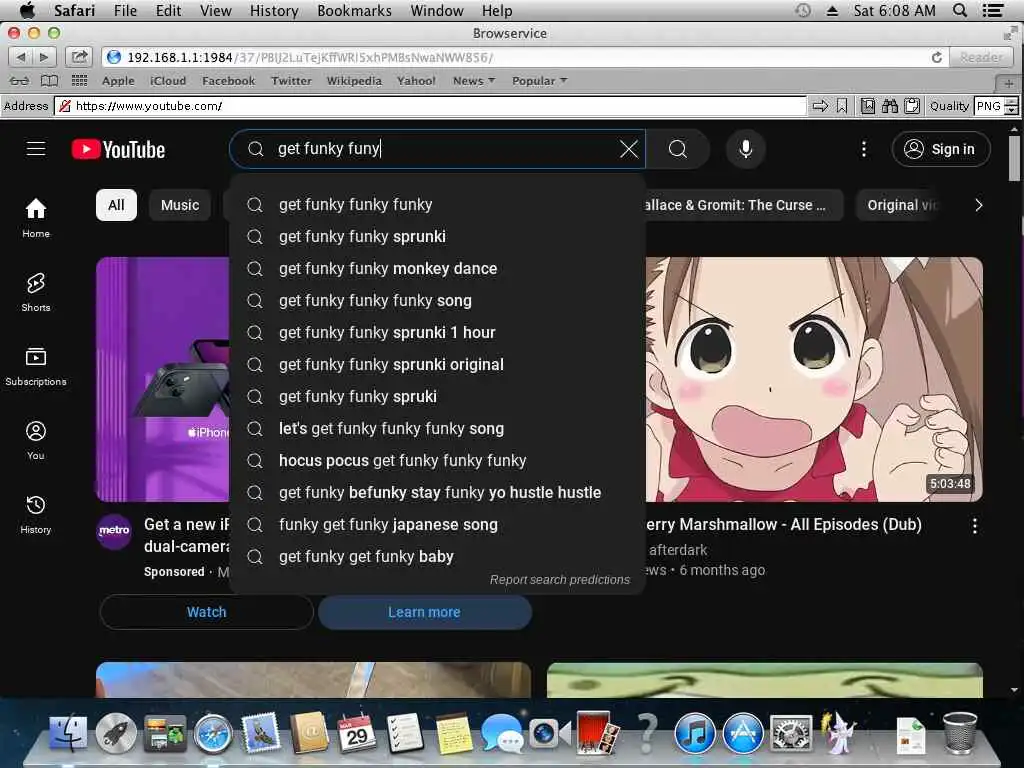Choose suggestion 'funky get funky japanese song'
1024x768 pixels.
(x=437, y=524)
